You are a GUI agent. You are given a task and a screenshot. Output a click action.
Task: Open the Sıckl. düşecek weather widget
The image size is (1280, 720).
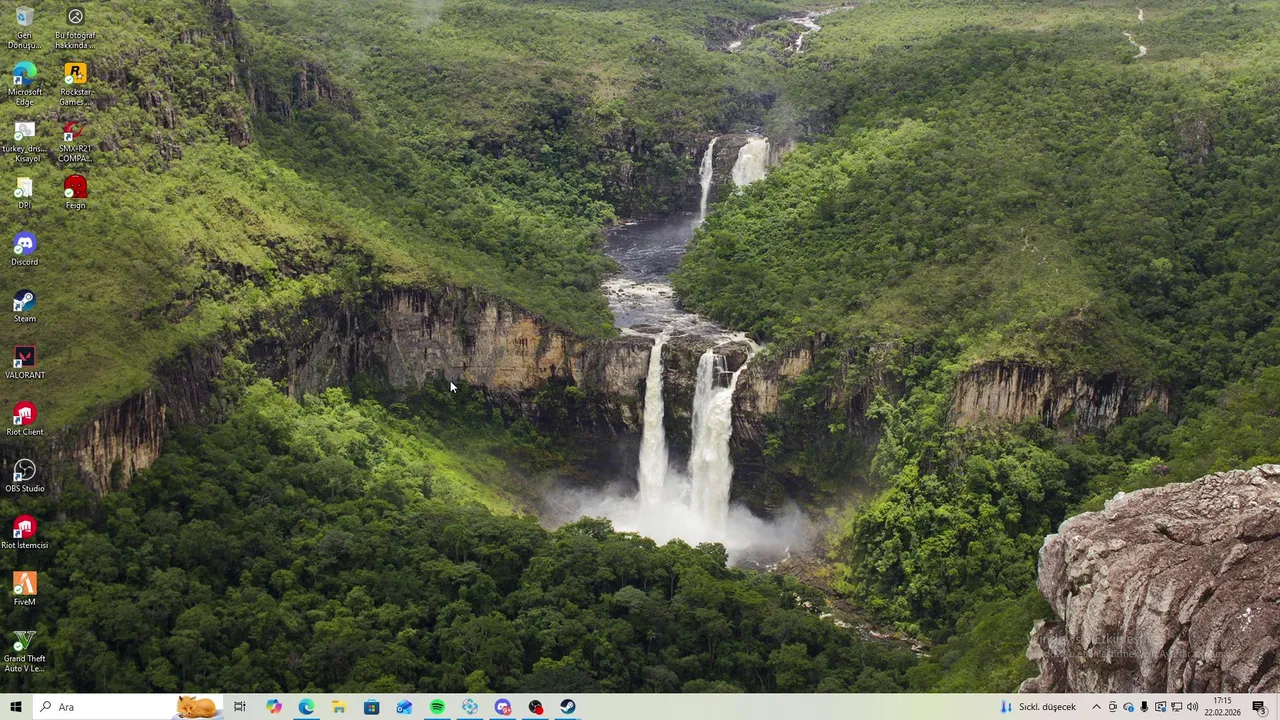pos(1038,707)
